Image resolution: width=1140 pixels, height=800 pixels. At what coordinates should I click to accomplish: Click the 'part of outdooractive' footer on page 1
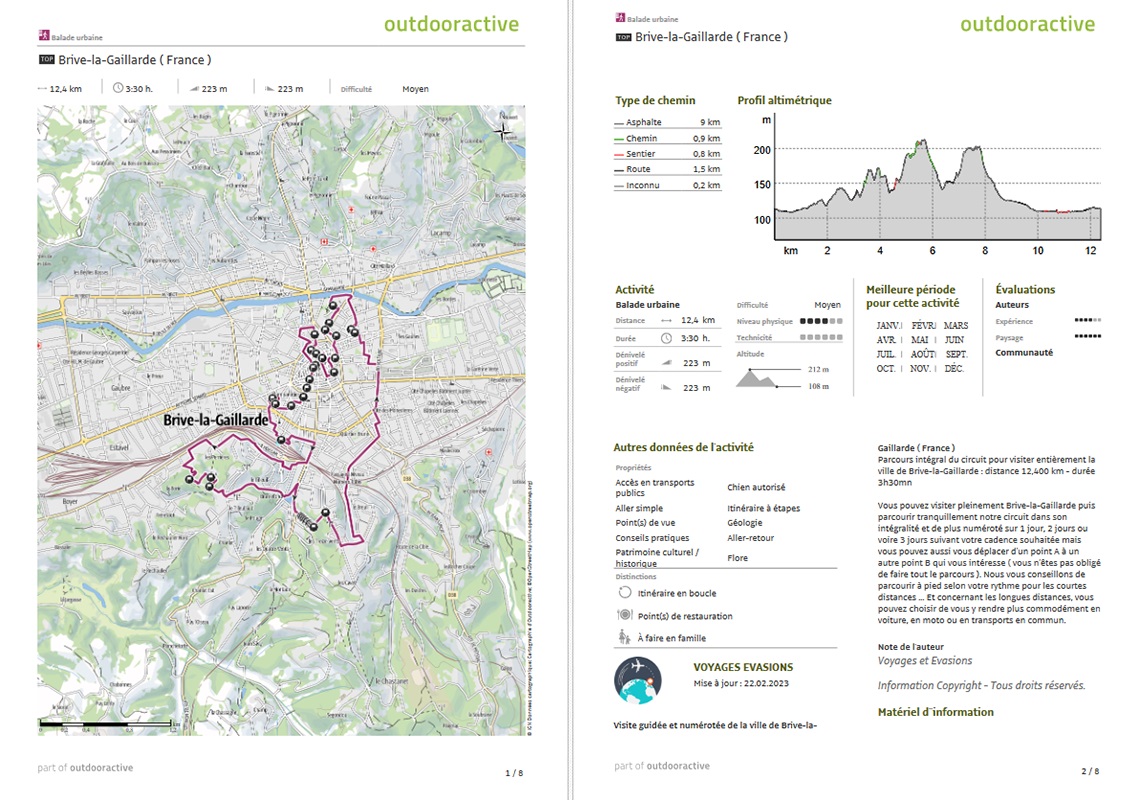85,767
